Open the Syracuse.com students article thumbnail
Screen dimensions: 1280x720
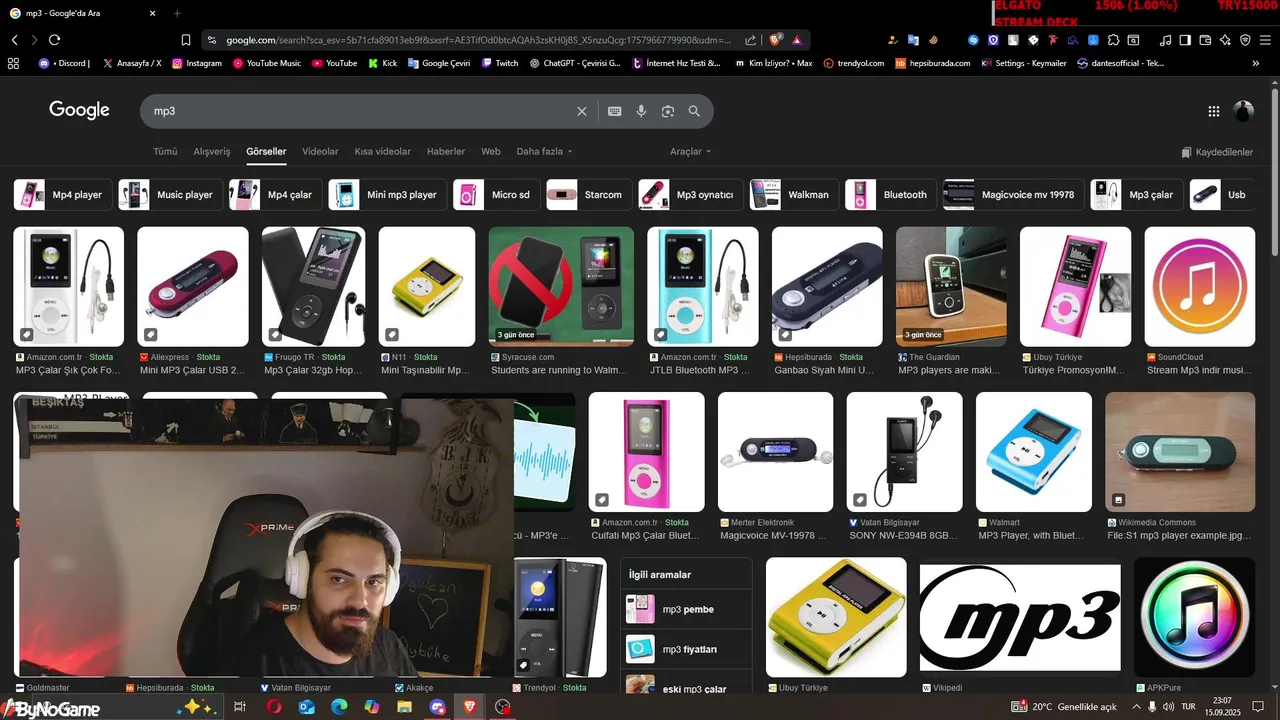[561, 287]
